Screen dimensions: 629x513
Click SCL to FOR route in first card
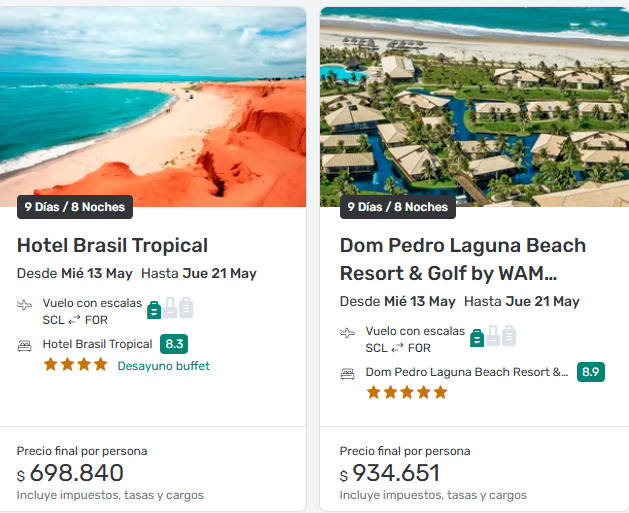[x=75, y=320]
